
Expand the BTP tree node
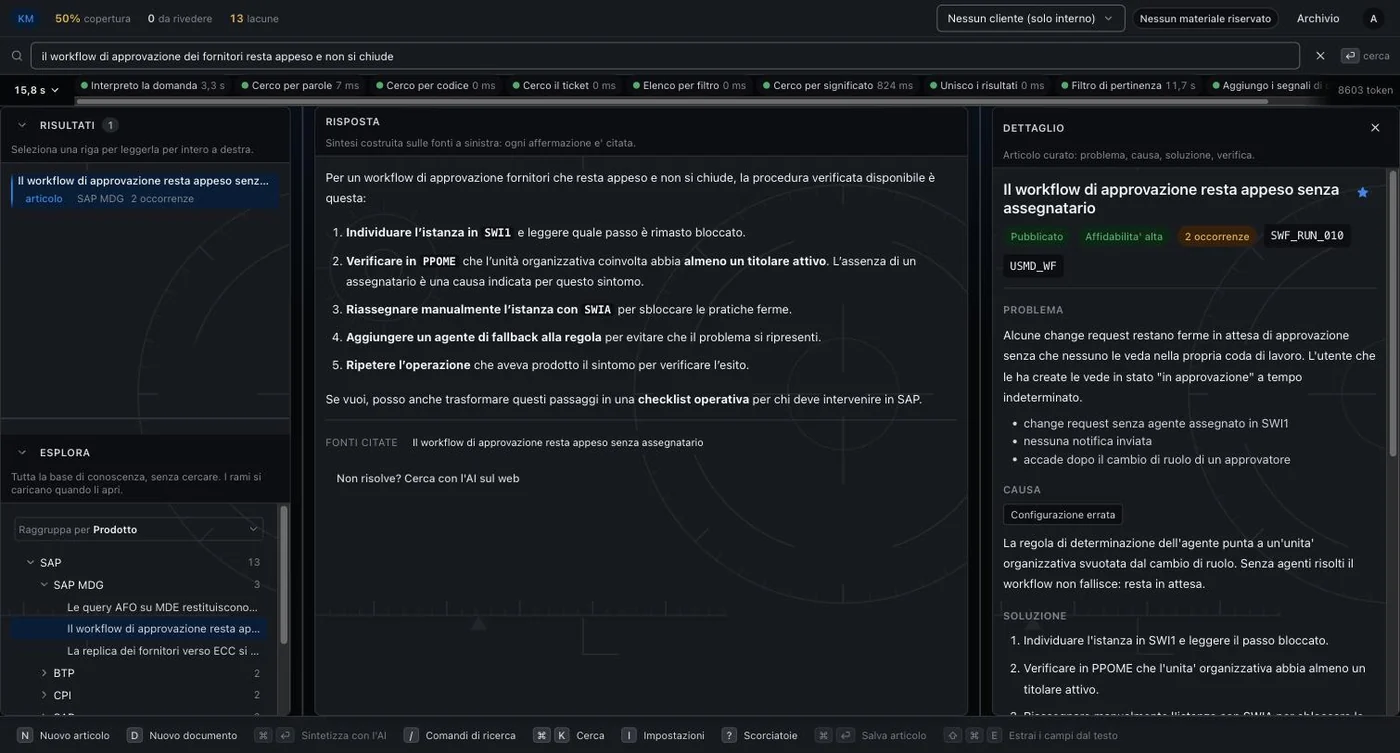click(44, 673)
